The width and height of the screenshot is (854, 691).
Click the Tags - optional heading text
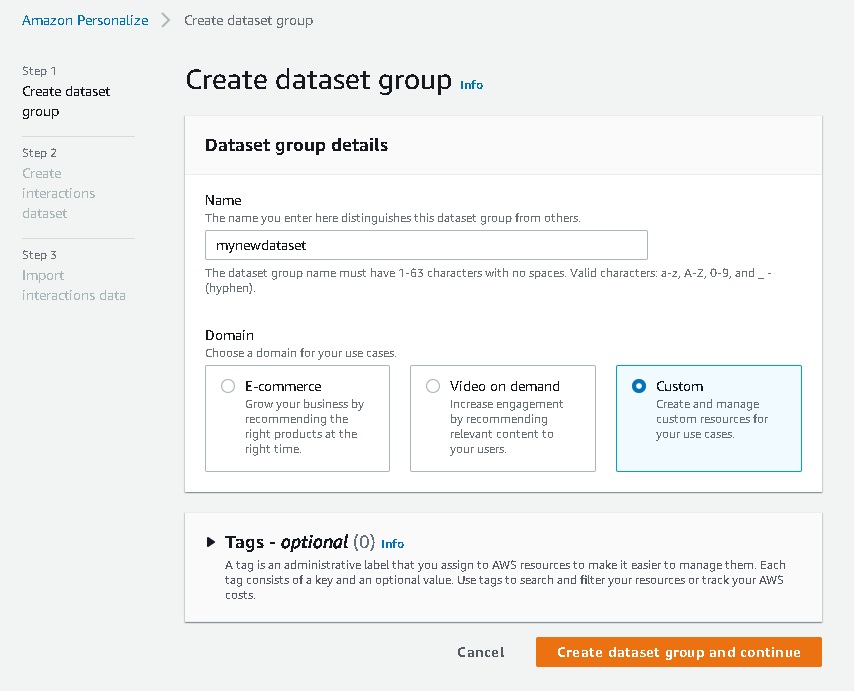click(286, 542)
